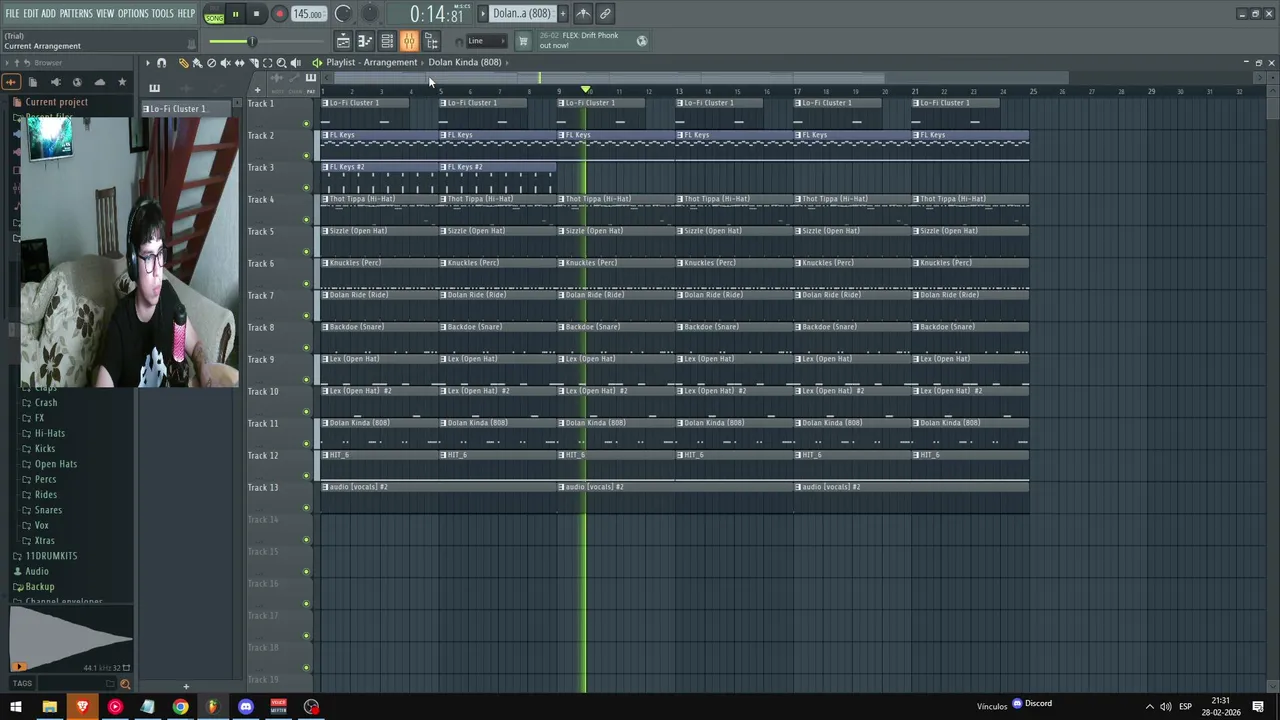Mute Track 5 with its green LED
Viewport: 1280px width, 720px height.
(x=306, y=251)
